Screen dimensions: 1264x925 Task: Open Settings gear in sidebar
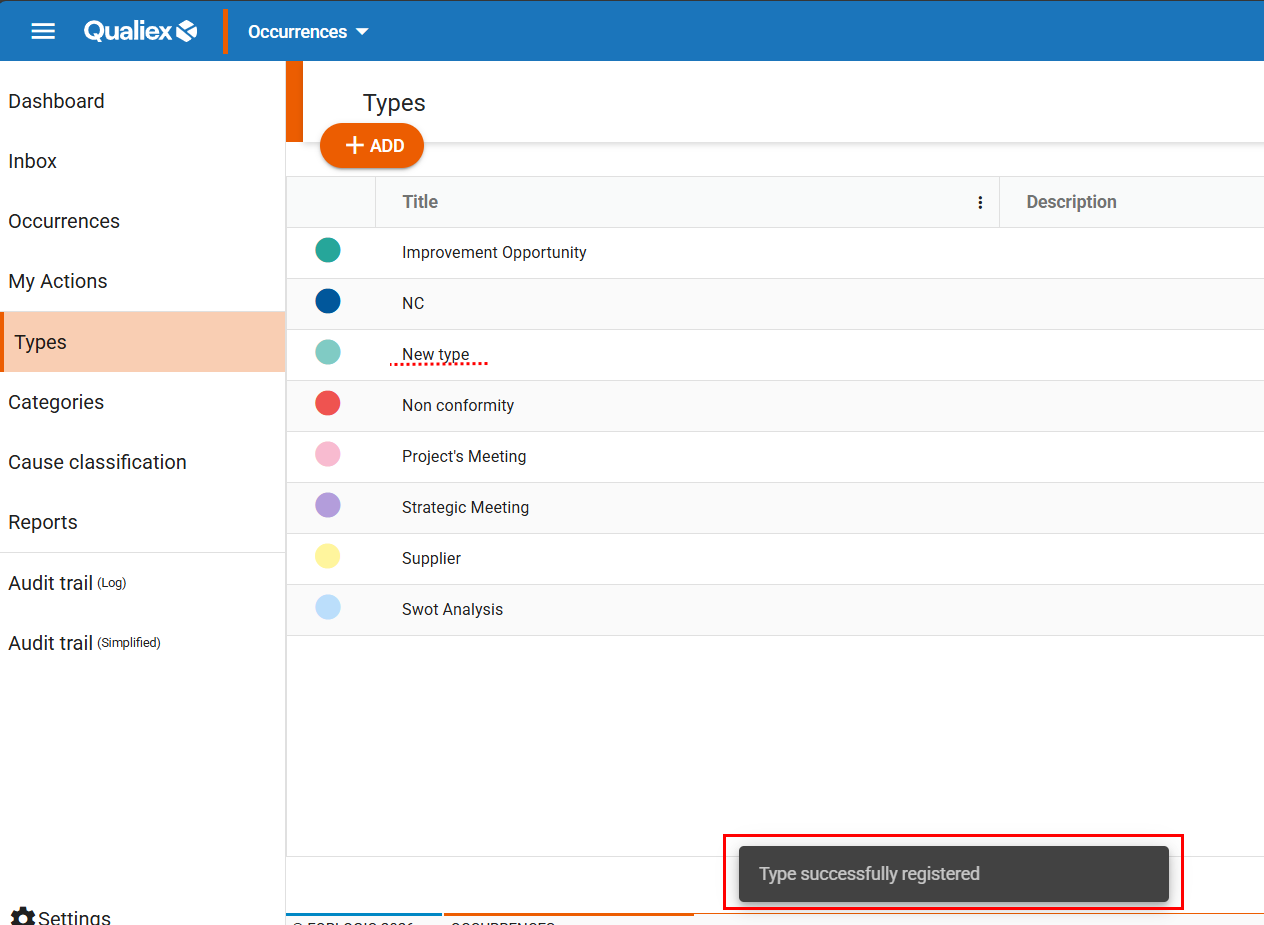[x=23, y=917]
